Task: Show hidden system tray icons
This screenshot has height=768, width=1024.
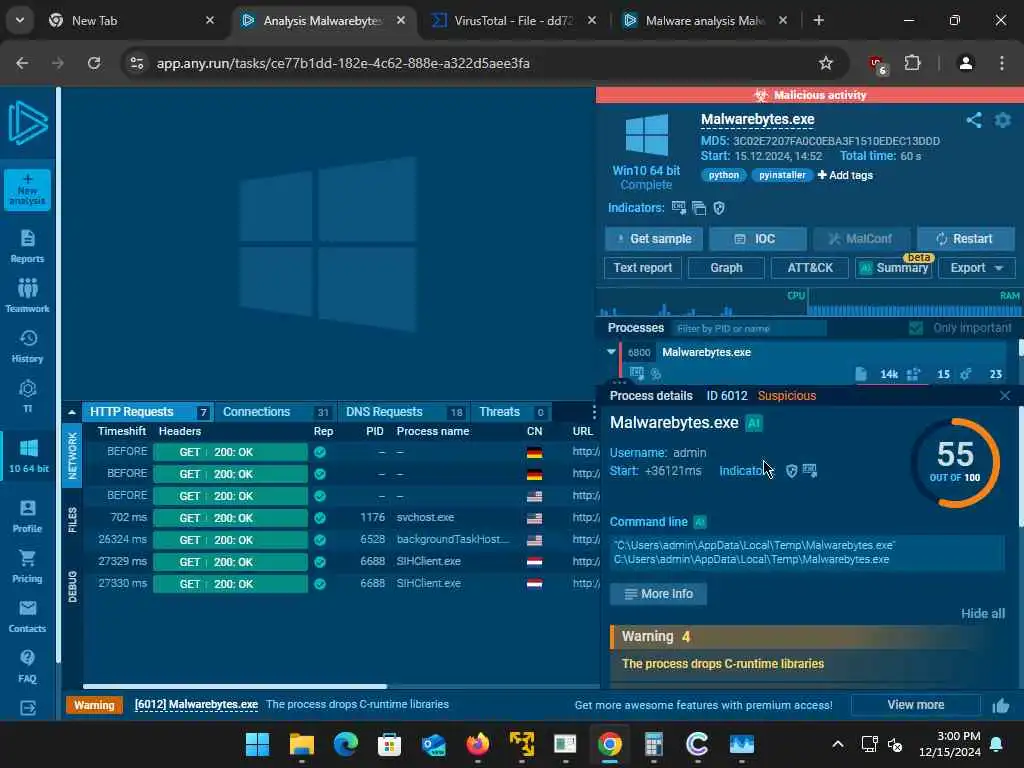Action: point(838,744)
